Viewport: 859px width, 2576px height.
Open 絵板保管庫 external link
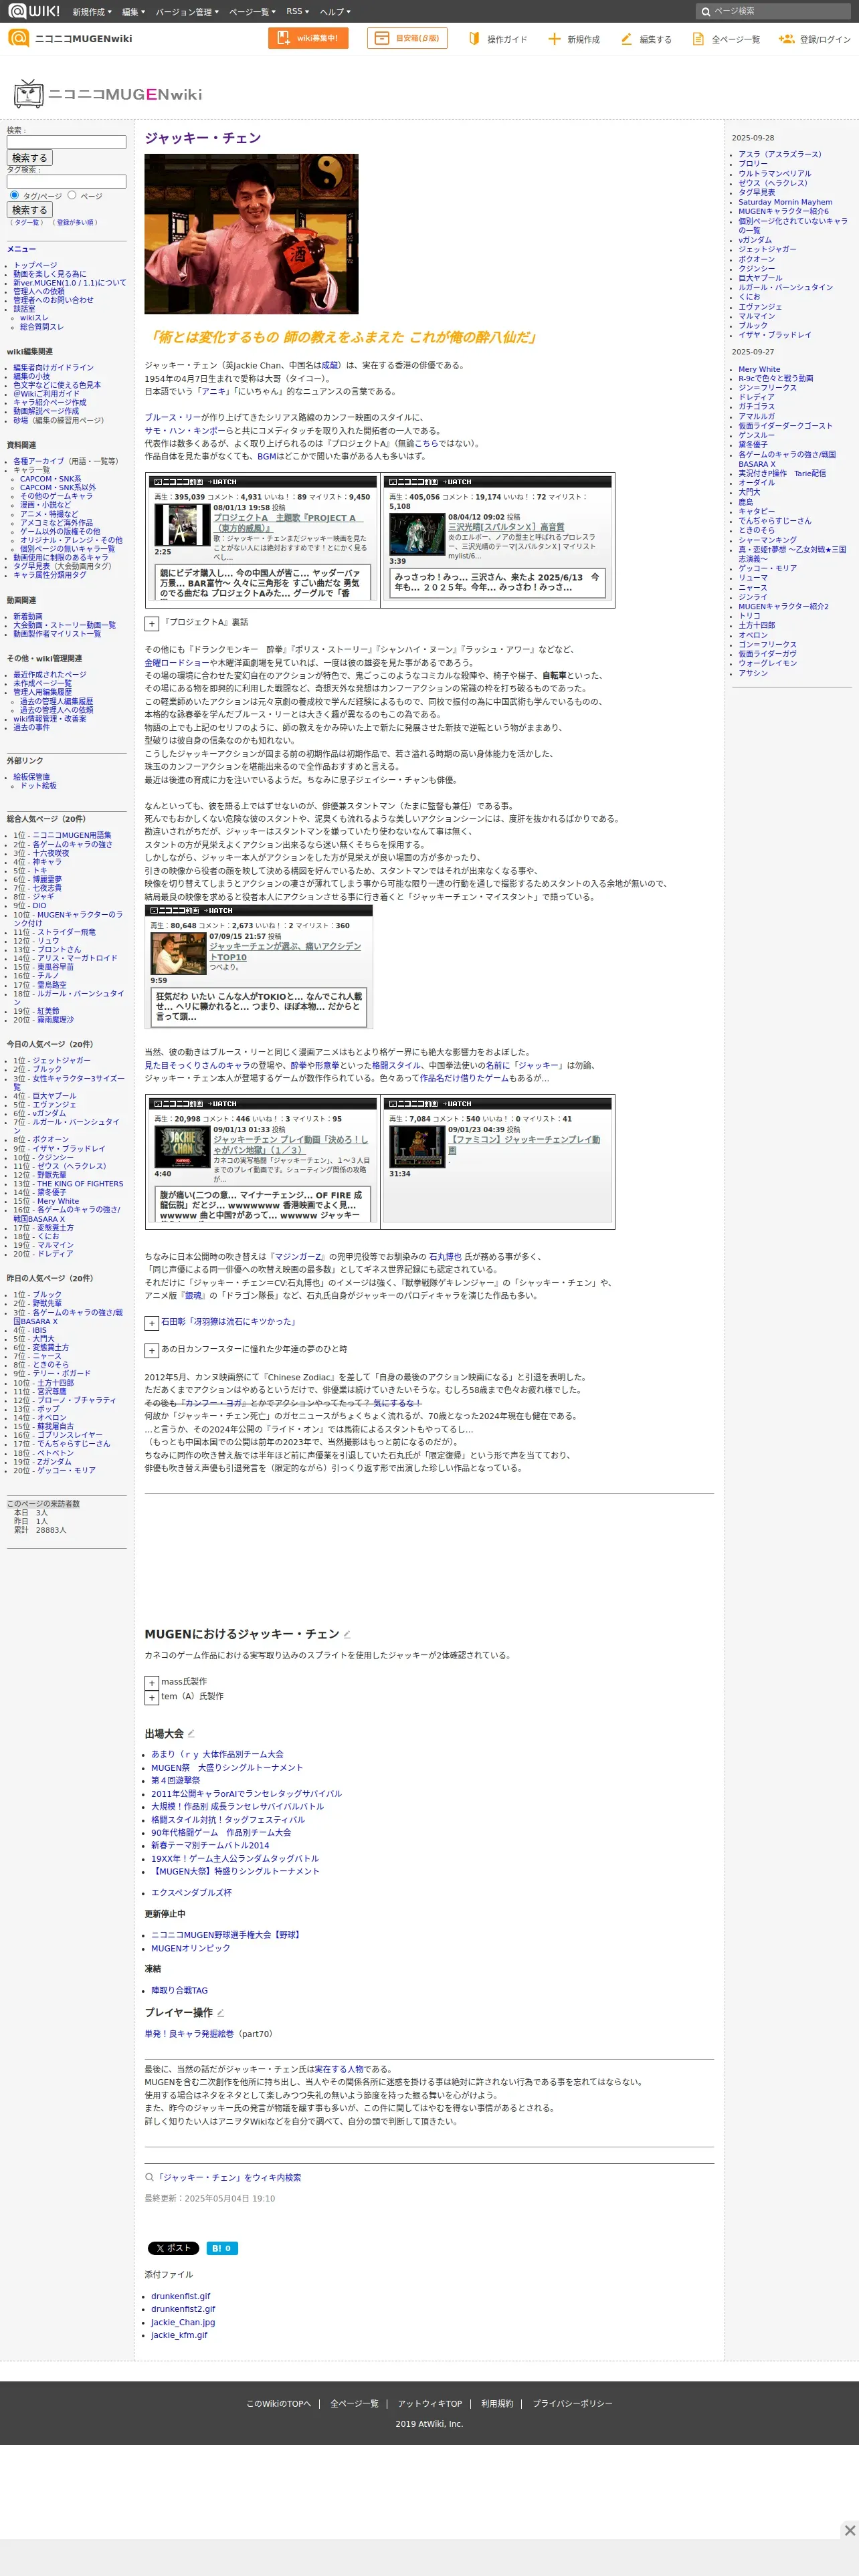tap(31, 776)
